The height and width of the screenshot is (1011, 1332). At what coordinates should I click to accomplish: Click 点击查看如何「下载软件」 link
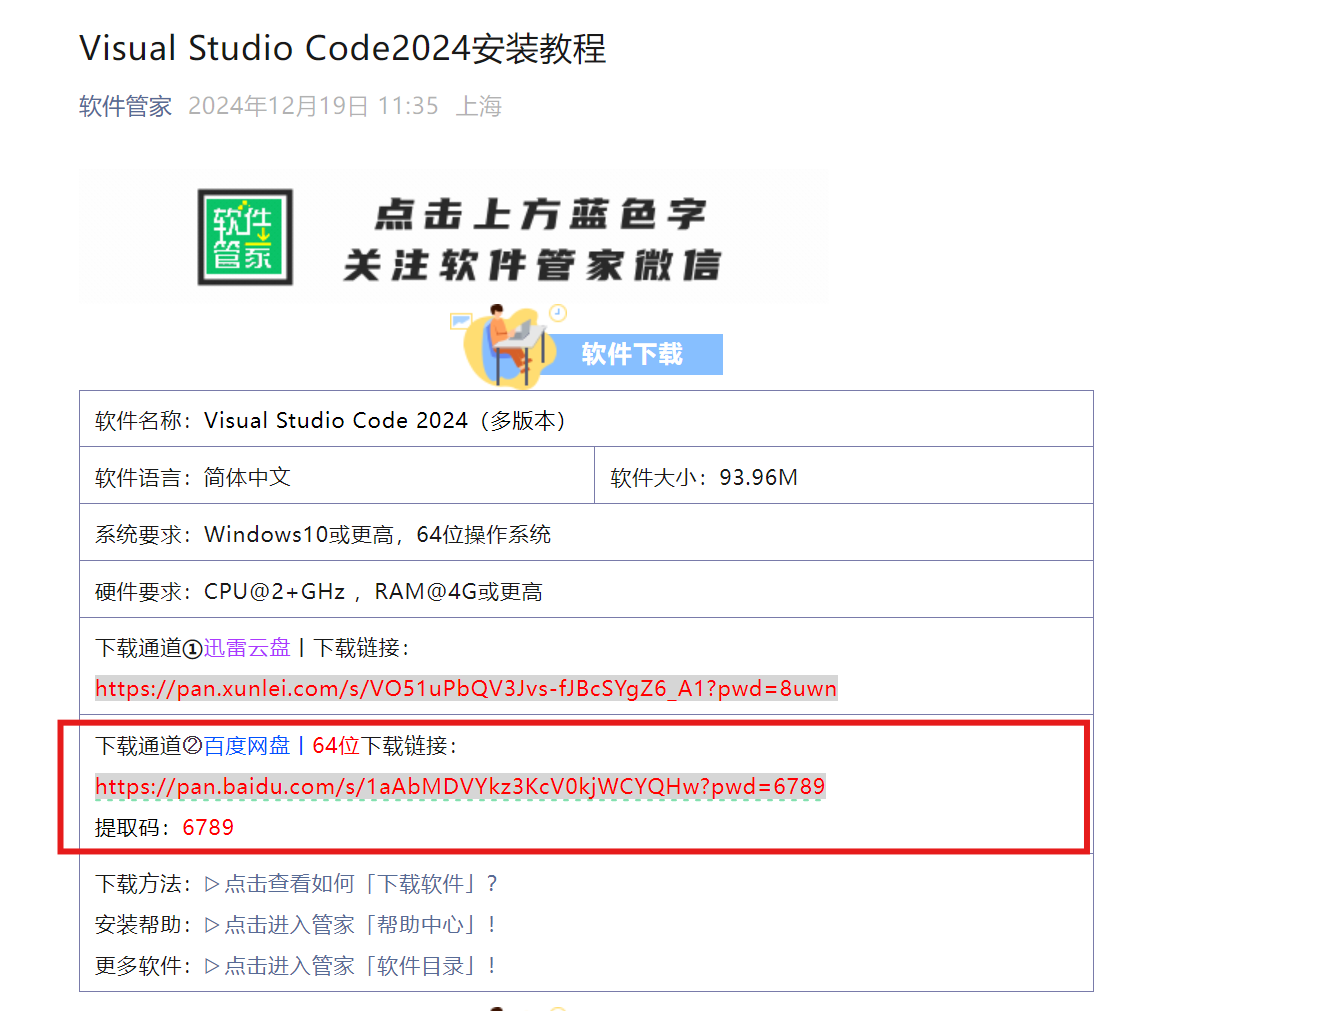[349, 884]
